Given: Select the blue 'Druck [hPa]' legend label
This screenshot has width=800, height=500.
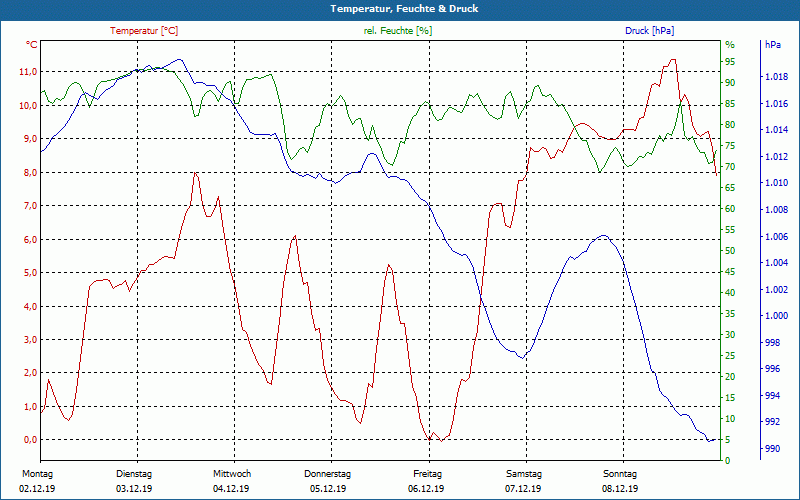Looking at the screenshot, I should coord(649,31).
